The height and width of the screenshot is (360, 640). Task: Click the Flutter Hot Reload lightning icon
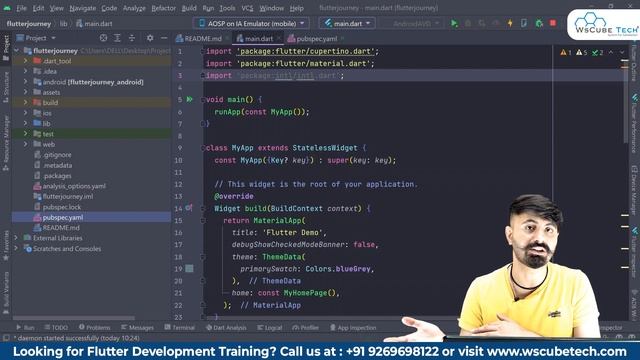pos(510,23)
